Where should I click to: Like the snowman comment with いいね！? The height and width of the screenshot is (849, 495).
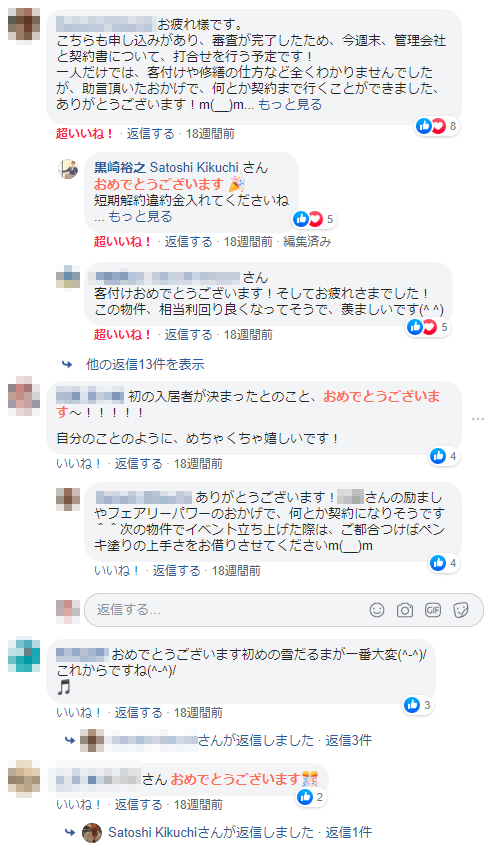click(x=79, y=713)
